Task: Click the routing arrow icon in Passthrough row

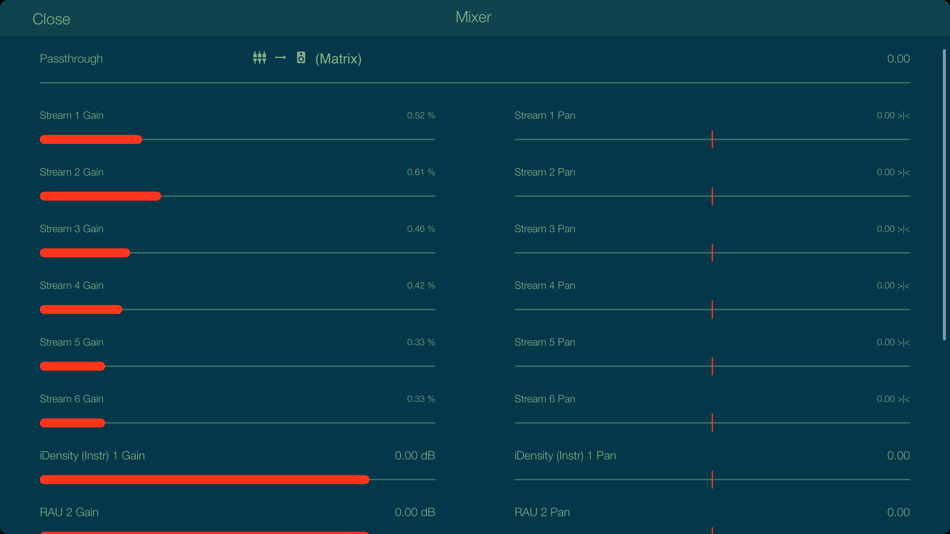Action: point(280,58)
